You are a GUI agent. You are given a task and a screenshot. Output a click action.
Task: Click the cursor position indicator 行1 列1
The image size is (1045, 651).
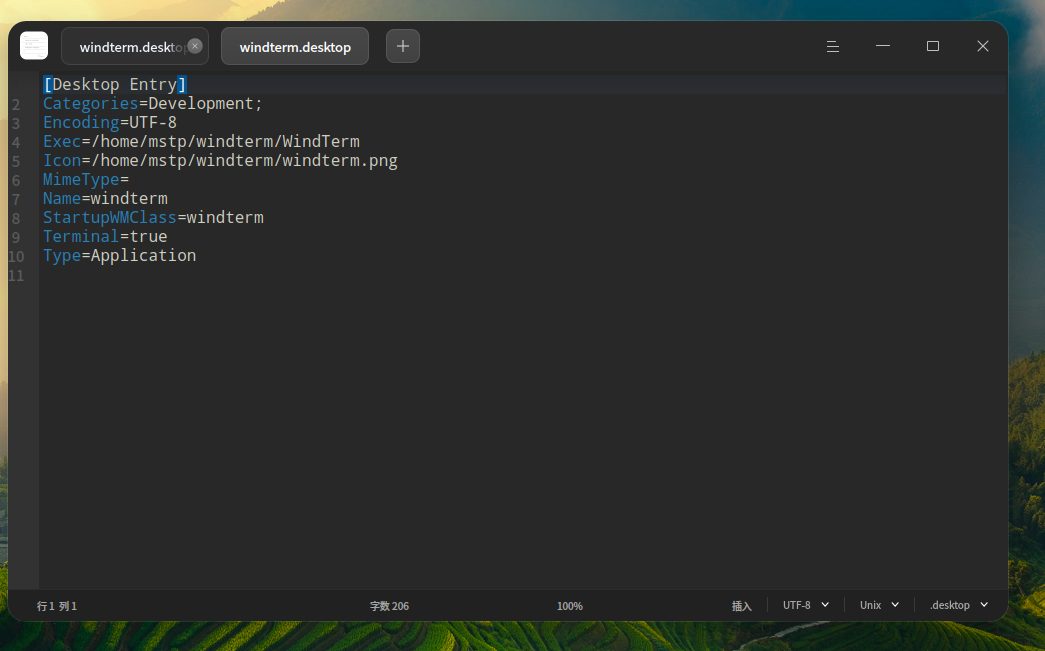point(57,606)
